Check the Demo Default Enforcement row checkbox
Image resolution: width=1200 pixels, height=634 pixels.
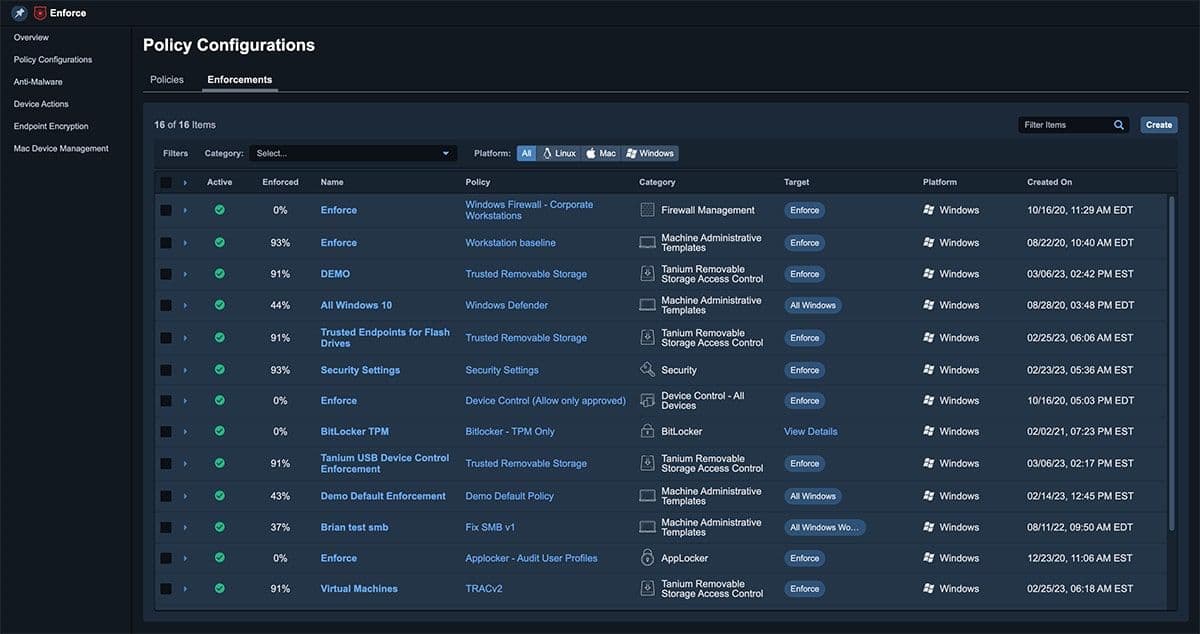pyautogui.click(x=166, y=496)
